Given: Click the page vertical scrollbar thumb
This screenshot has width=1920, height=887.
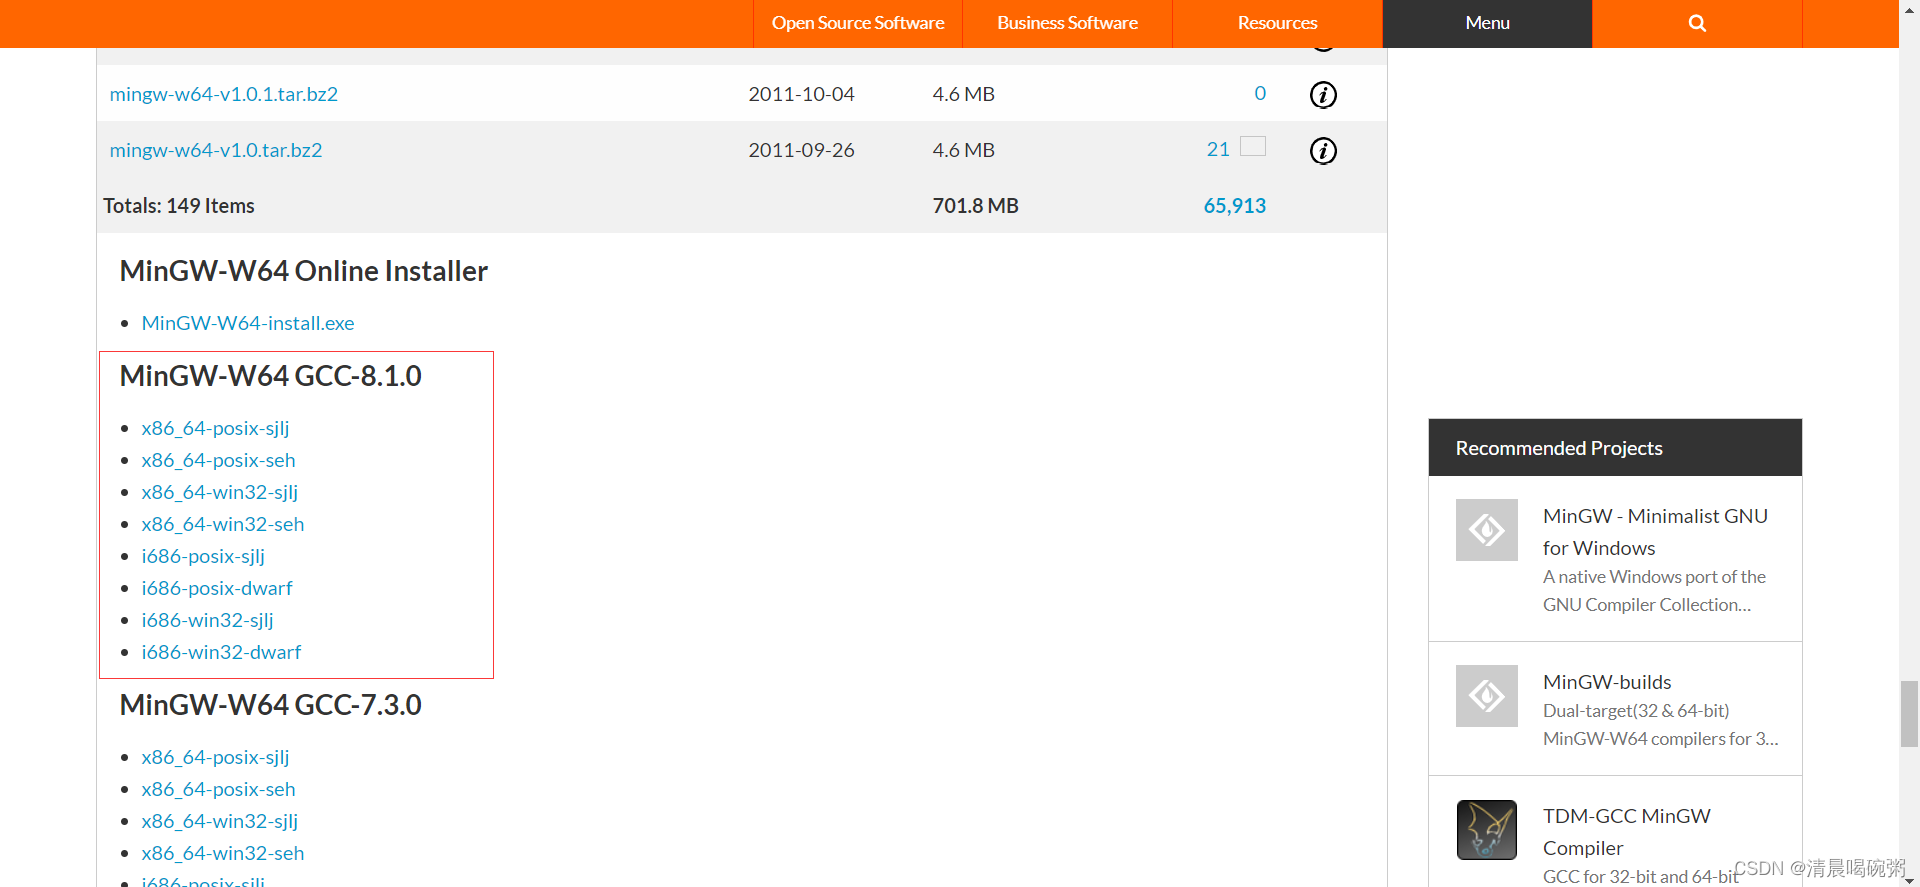Looking at the screenshot, I should coord(1909,713).
